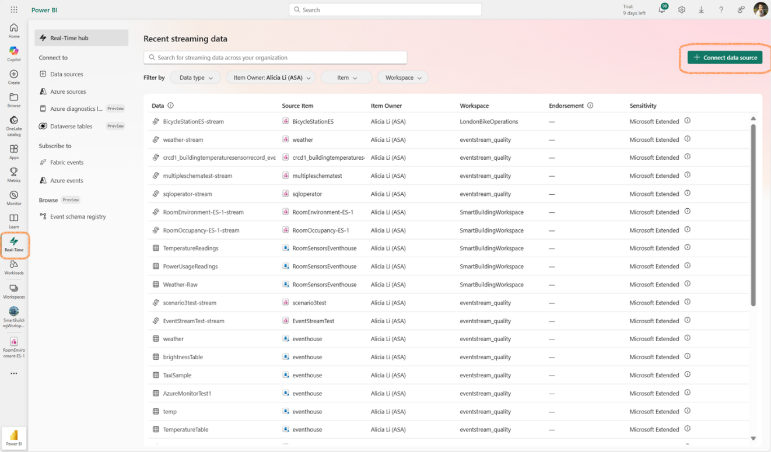Open multipleschematest-stream data link
Viewport: 771px width, 452px height.
point(197,176)
